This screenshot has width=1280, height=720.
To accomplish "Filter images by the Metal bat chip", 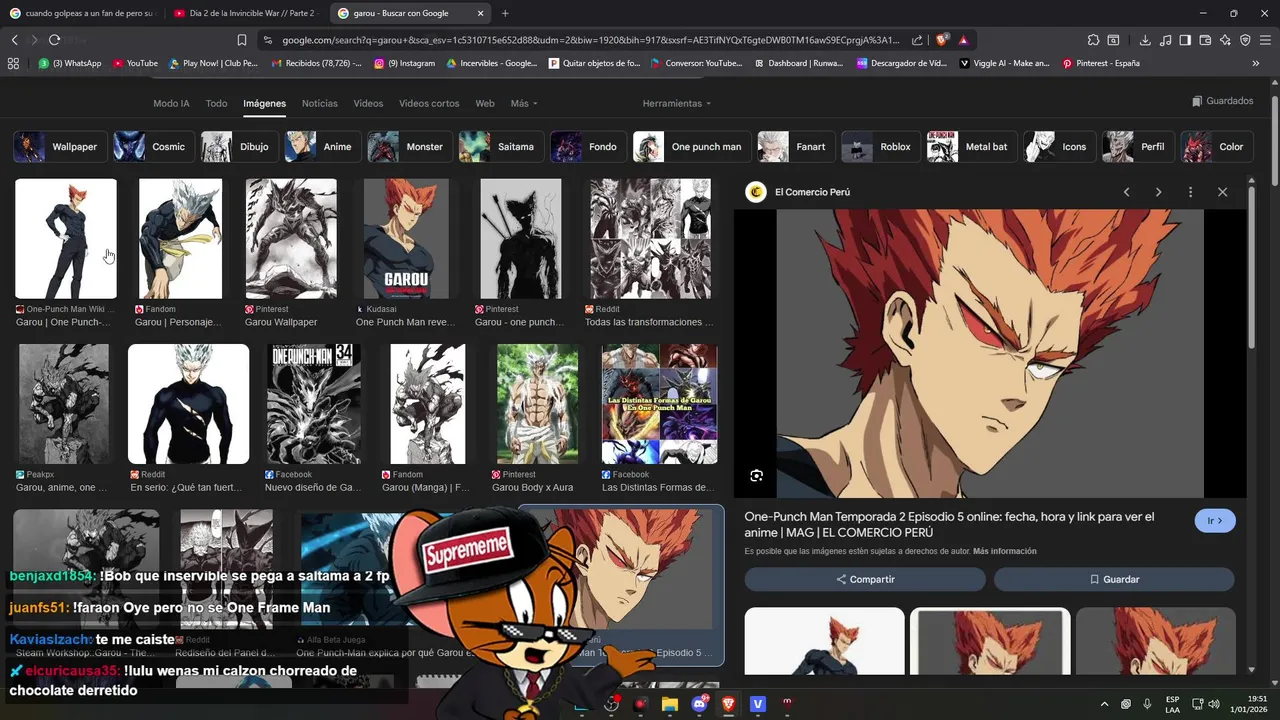I will (x=969, y=147).
